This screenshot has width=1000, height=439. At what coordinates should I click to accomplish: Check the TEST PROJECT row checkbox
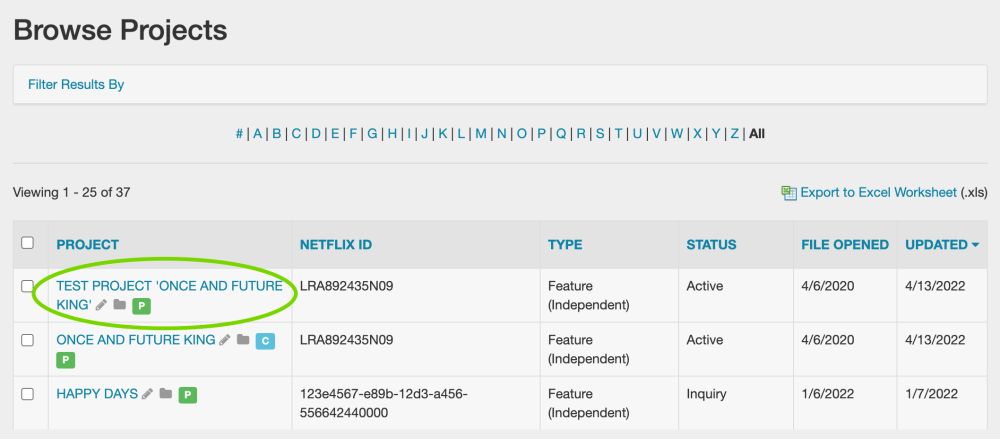pyautogui.click(x=28, y=286)
